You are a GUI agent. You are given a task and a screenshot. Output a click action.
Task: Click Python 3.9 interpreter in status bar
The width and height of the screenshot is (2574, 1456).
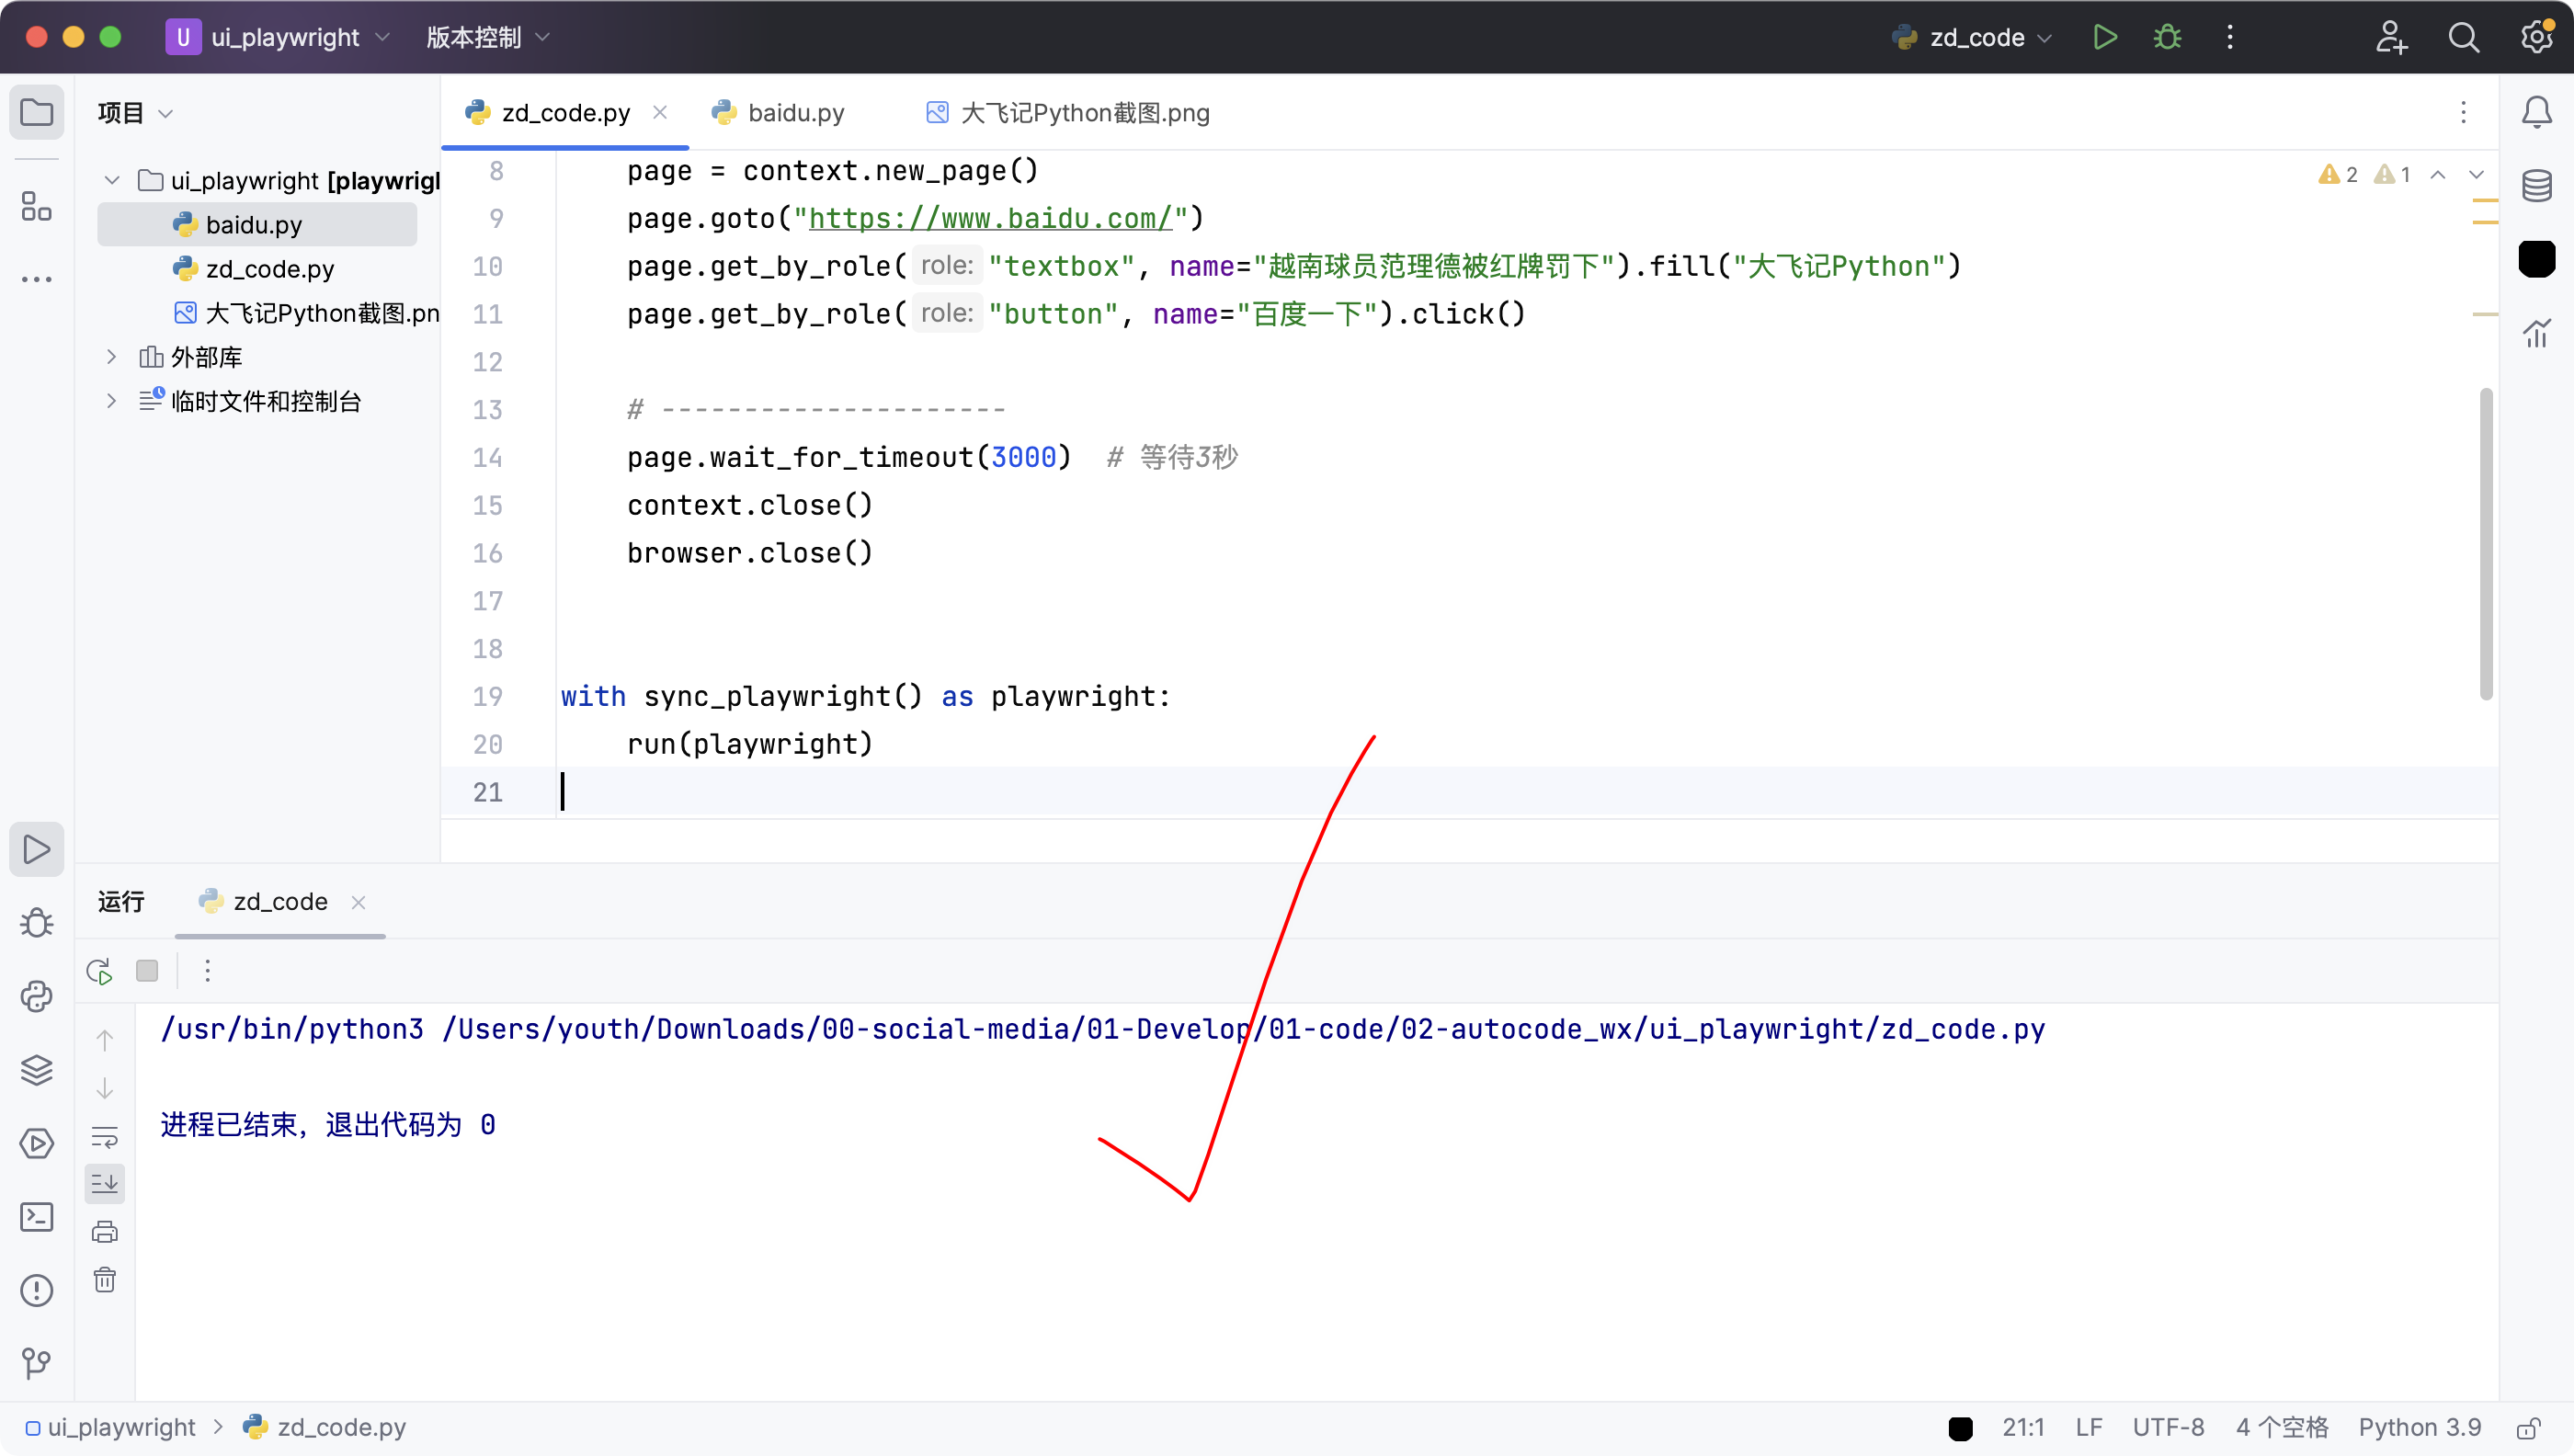click(2419, 1427)
